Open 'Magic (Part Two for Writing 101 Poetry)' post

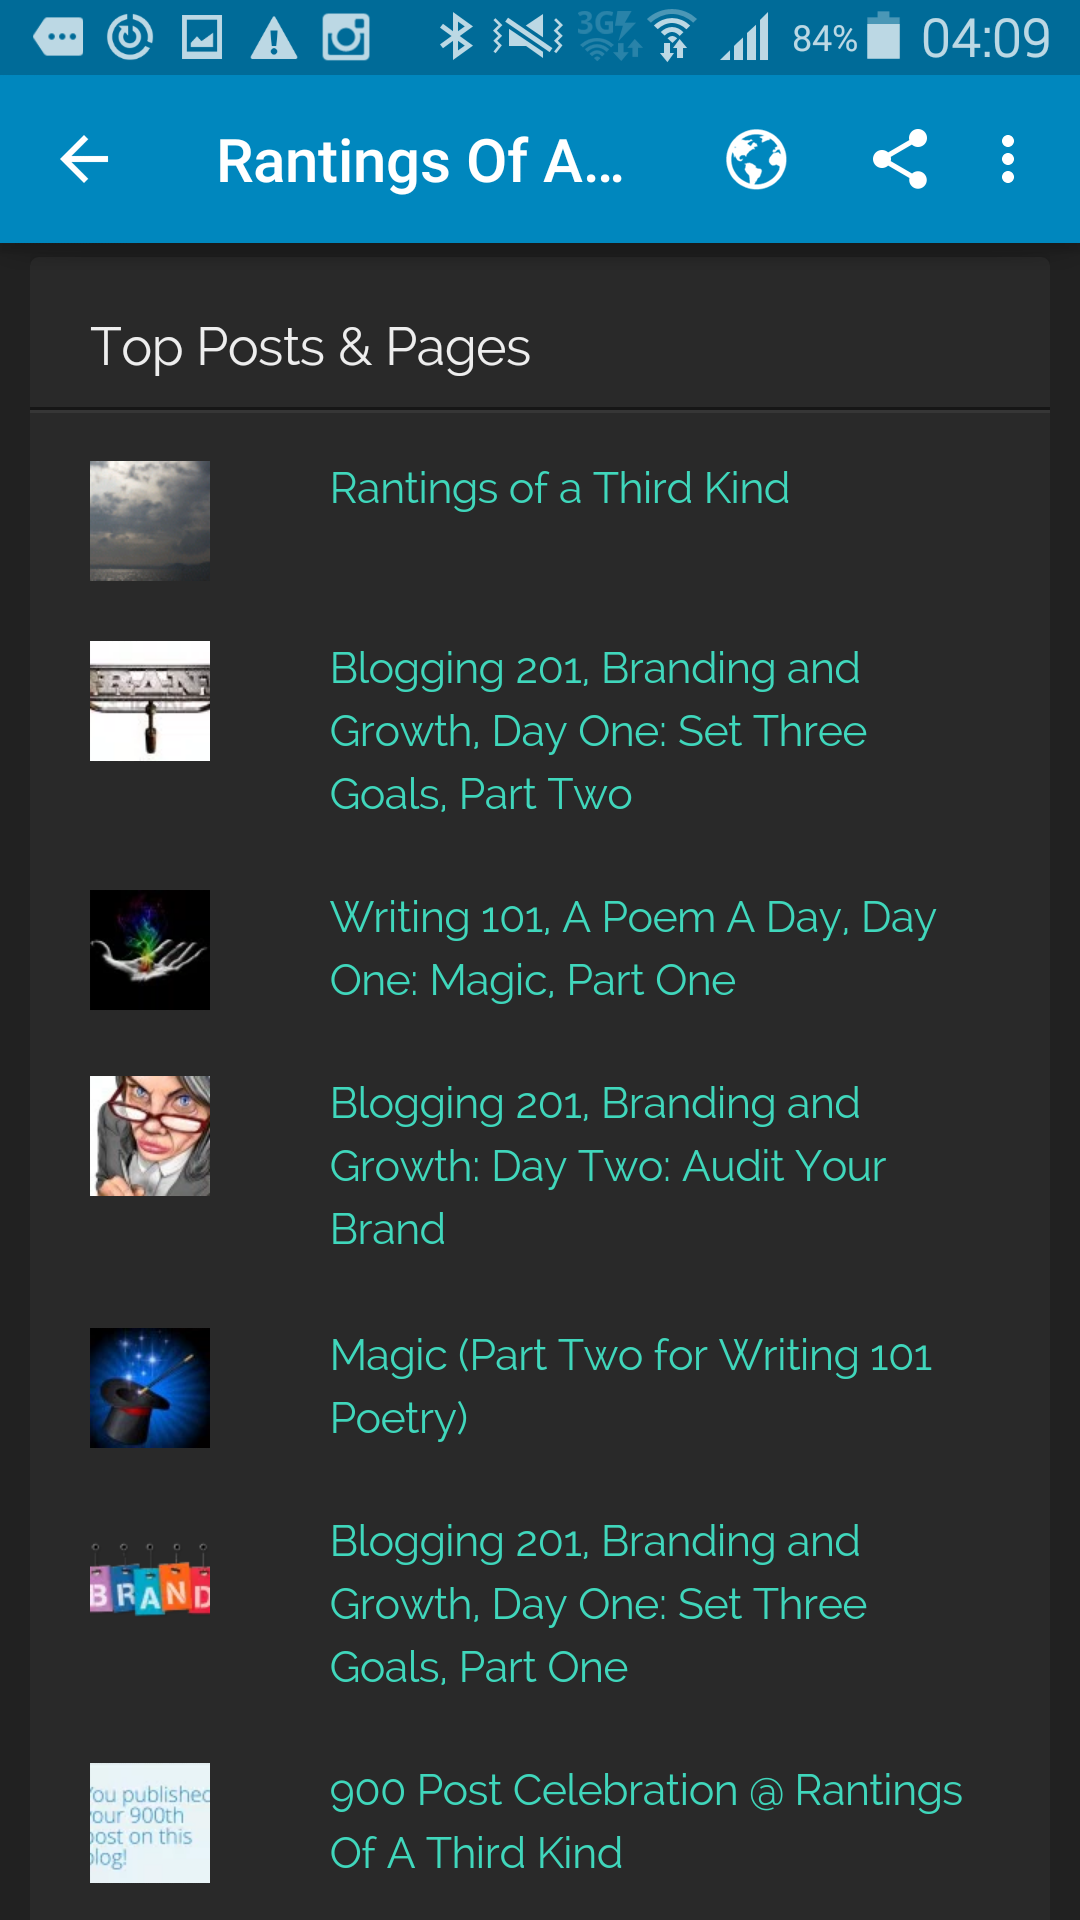[630, 1387]
